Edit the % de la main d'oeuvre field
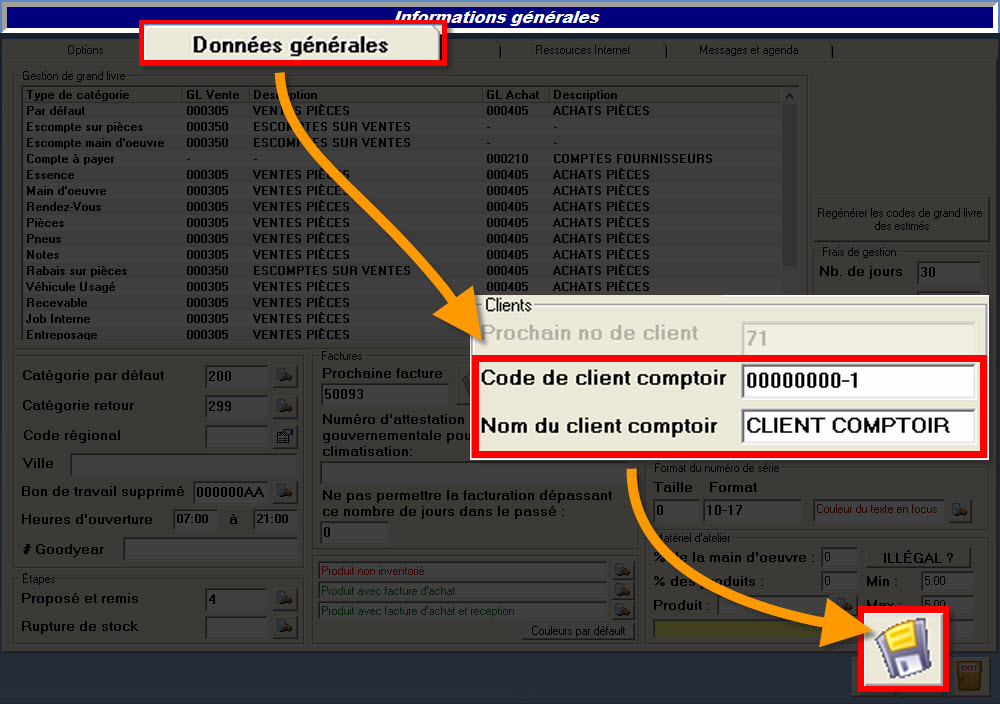 (839, 557)
